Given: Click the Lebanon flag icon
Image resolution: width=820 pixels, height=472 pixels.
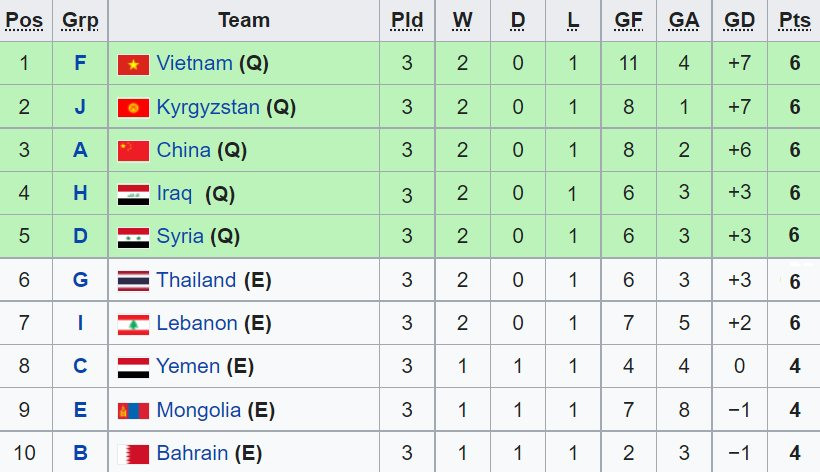Looking at the screenshot, I should click(133, 323).
